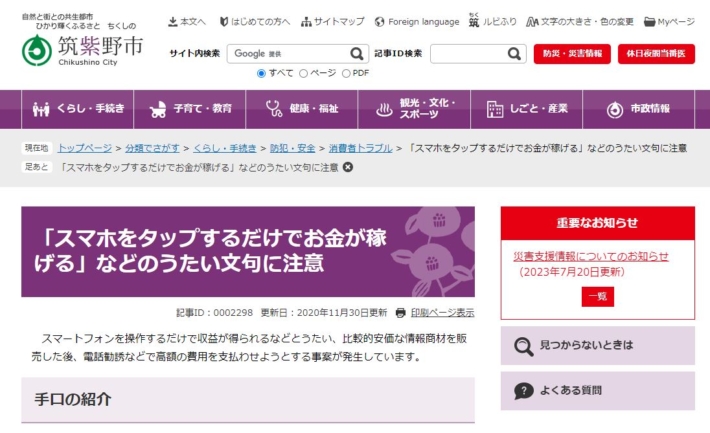
Task: Click the 足あと history page title
Action: (199, 167)
